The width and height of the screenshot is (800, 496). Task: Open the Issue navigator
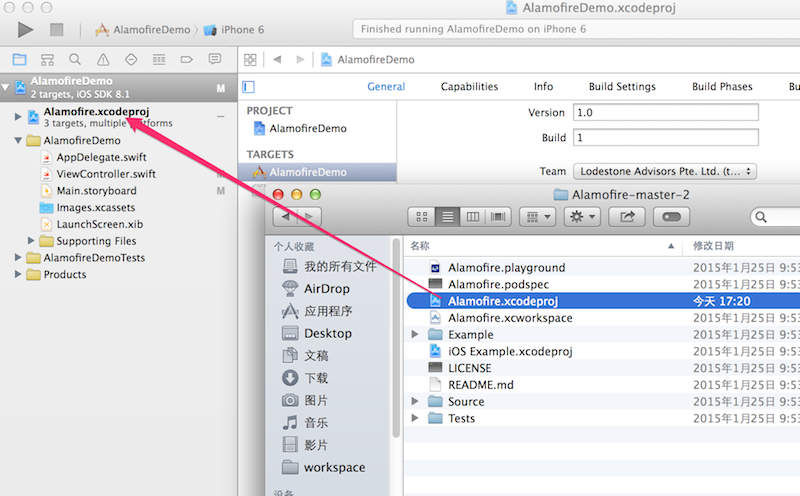click(103, 60)
